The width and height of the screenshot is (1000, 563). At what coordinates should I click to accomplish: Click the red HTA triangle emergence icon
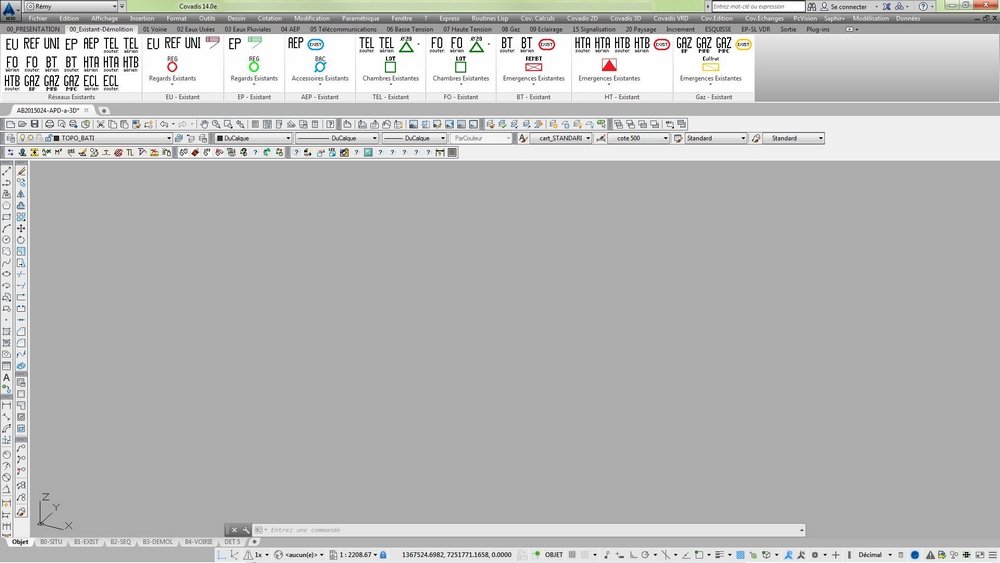(609, 65)
